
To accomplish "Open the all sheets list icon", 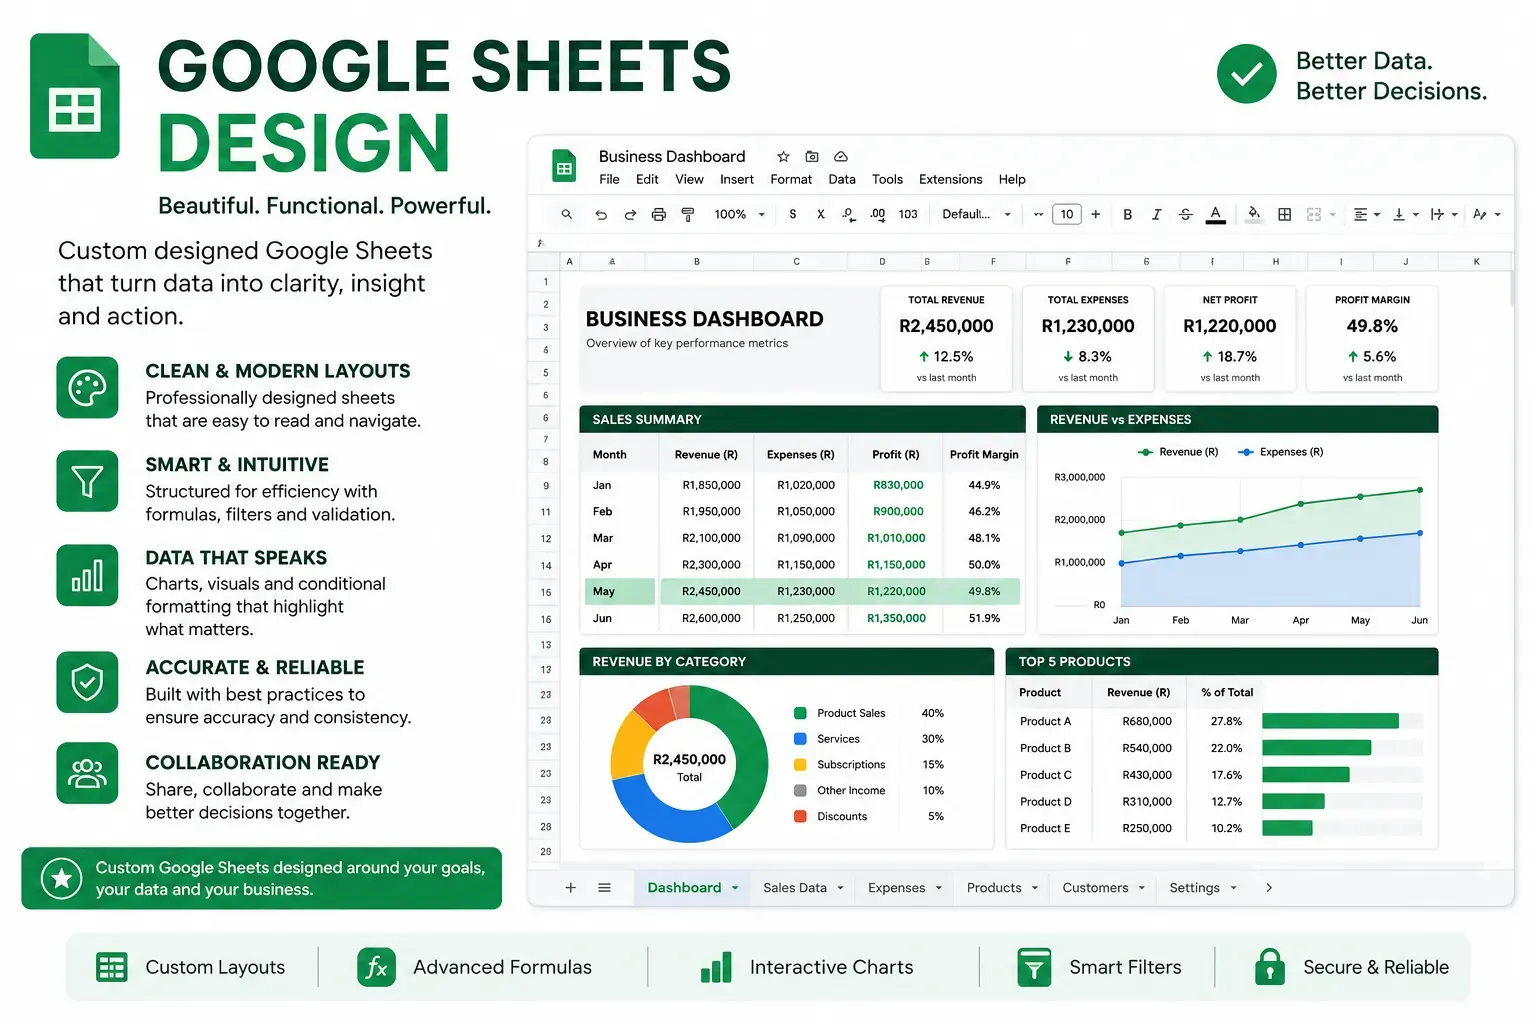I will pos(604,888).
